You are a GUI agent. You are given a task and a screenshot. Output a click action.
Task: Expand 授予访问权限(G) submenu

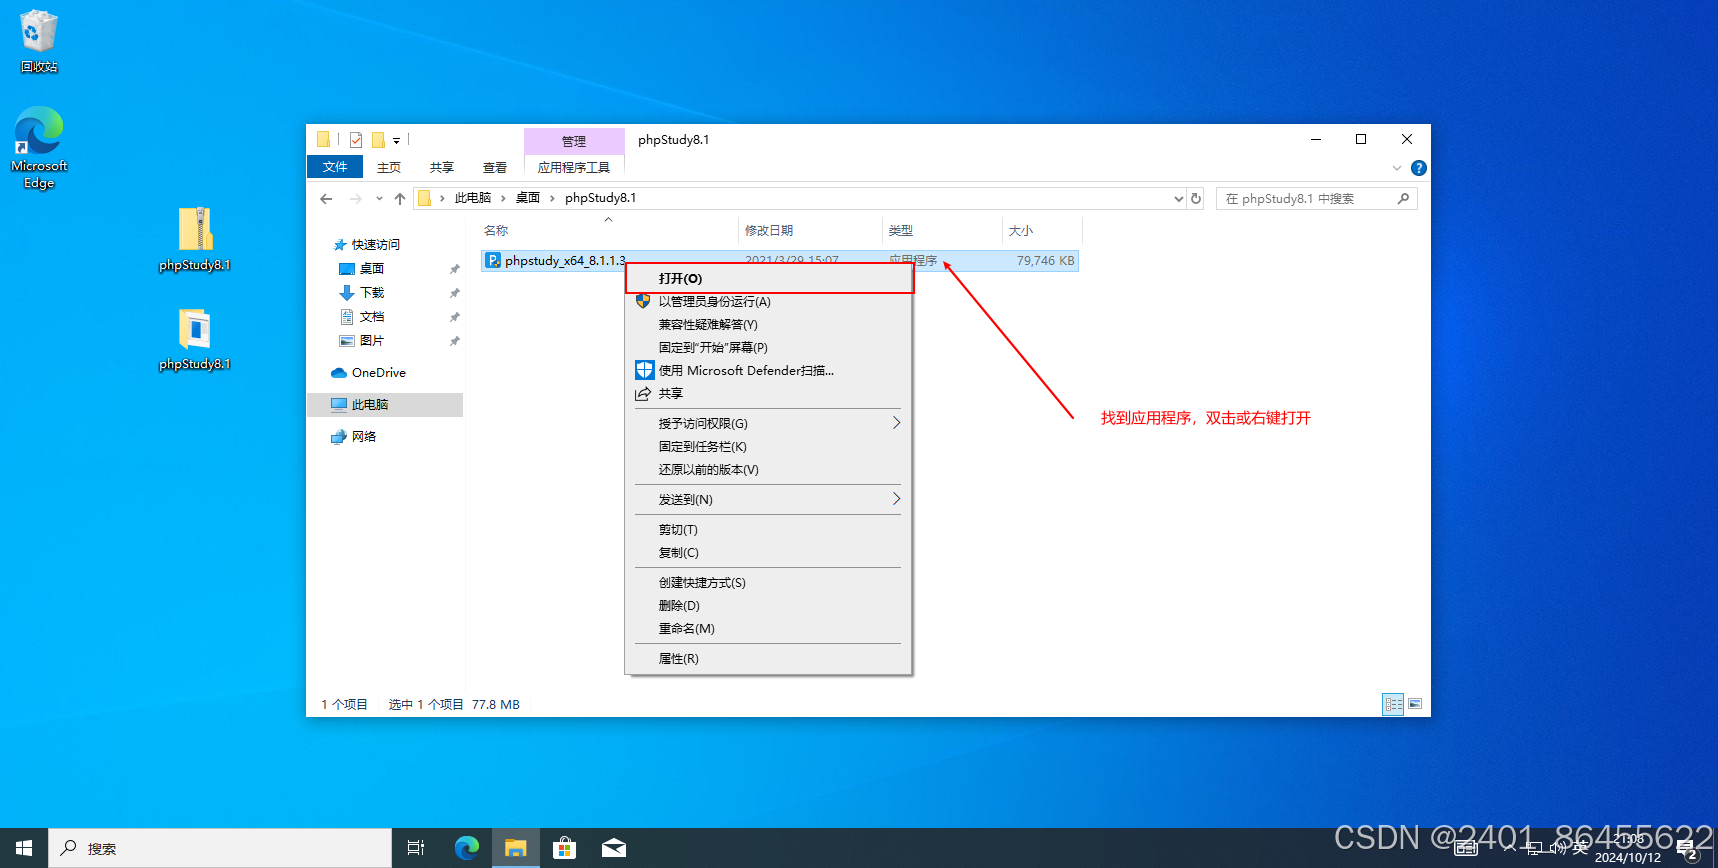tap(769, 424)
